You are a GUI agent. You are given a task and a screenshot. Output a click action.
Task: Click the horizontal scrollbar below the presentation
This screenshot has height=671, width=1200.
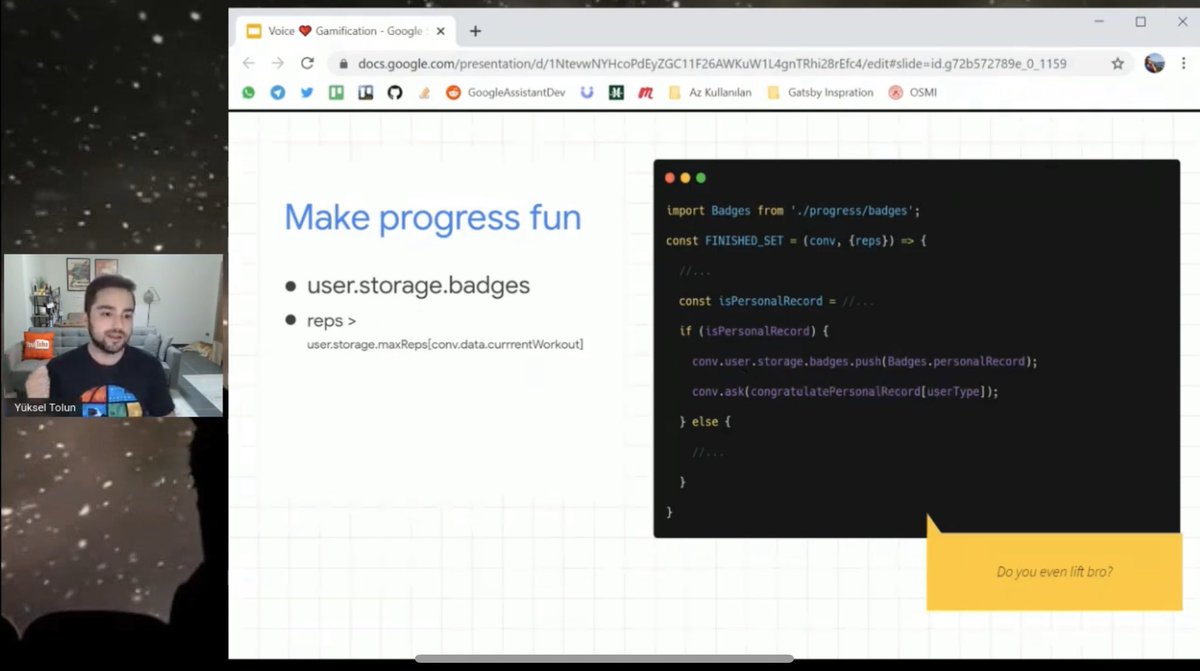604,658
